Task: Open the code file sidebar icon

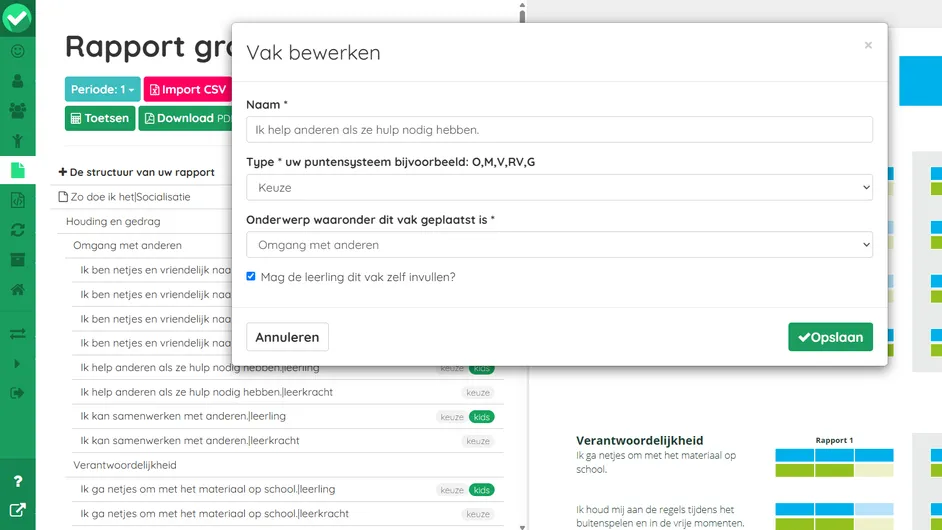Action: click(17, 200)
